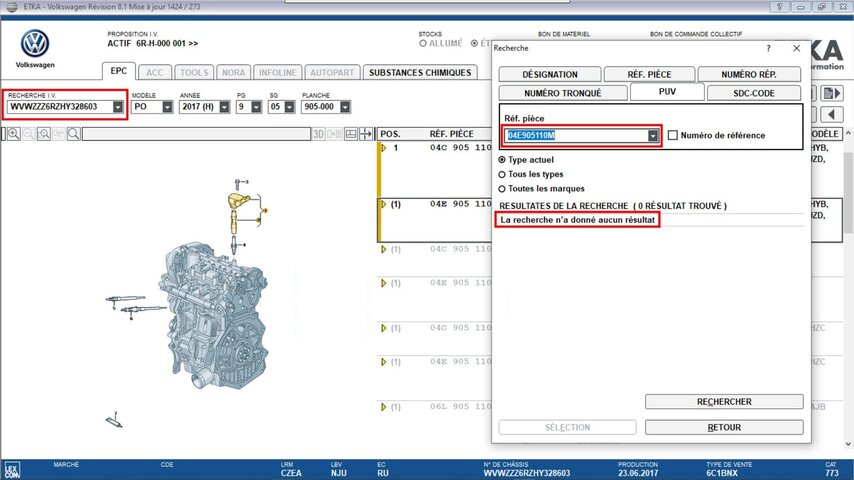
Task: Open the SUBSTANCES CHIMIQUES tab
Action: (420, 72)
